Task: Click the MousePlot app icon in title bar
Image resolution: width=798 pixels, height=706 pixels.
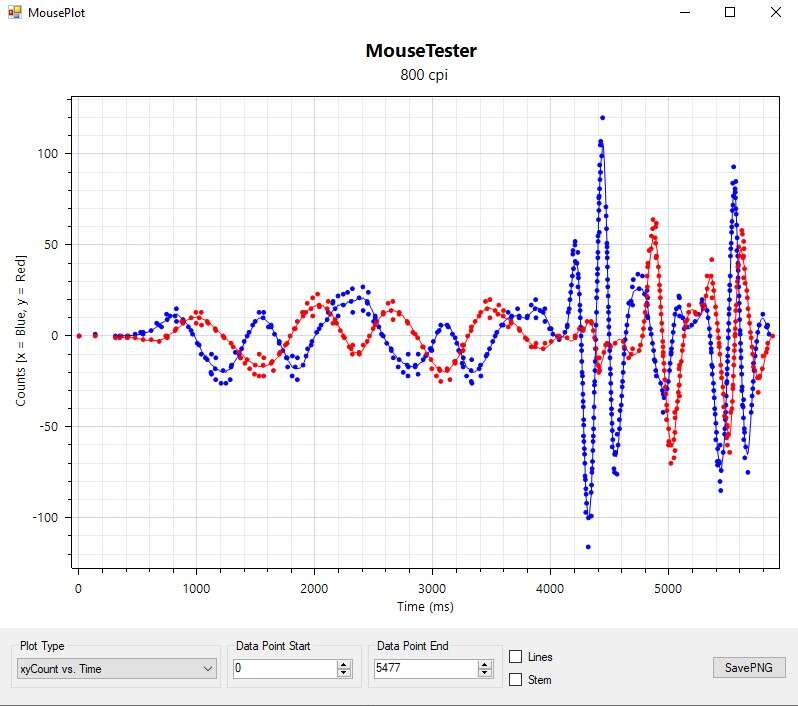Action: (x=15, y=13)
